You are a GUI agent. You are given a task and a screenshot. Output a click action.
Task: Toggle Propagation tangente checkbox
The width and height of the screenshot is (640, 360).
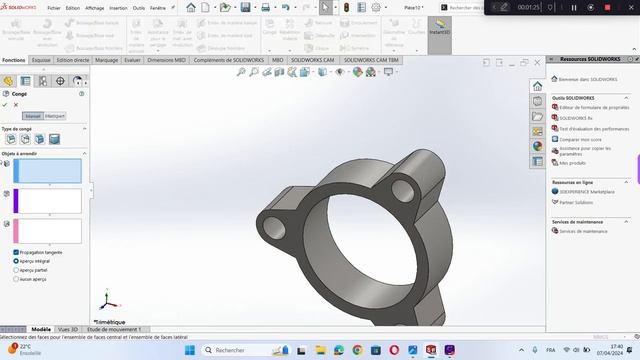click(x=16, y=252)
